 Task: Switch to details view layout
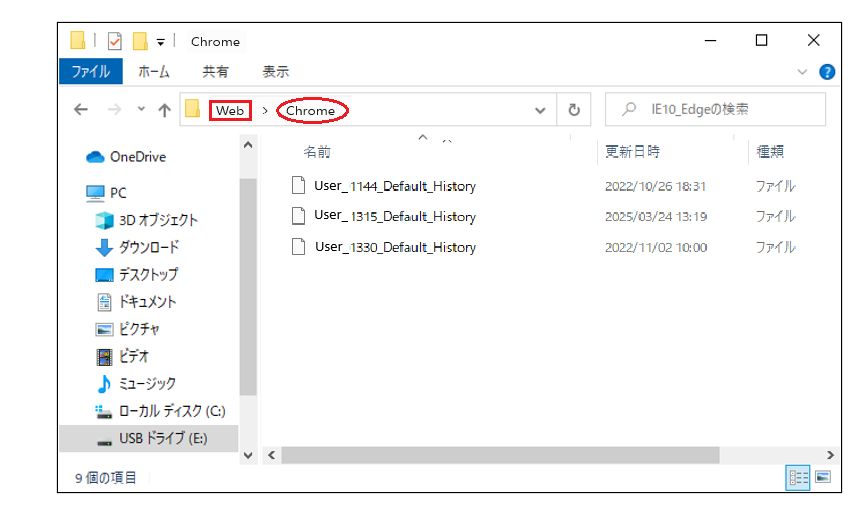click(797, 478)
